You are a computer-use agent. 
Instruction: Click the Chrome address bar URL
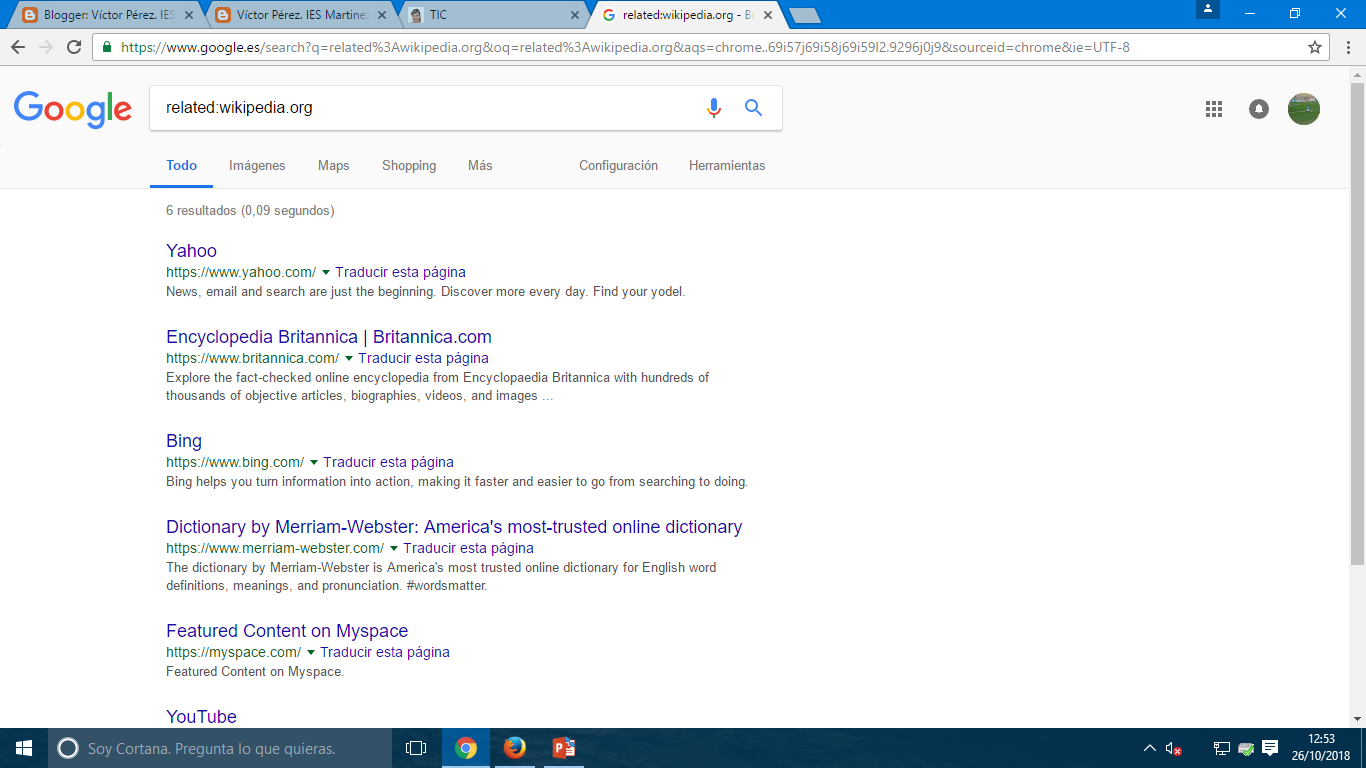click(x=625, y=47)
